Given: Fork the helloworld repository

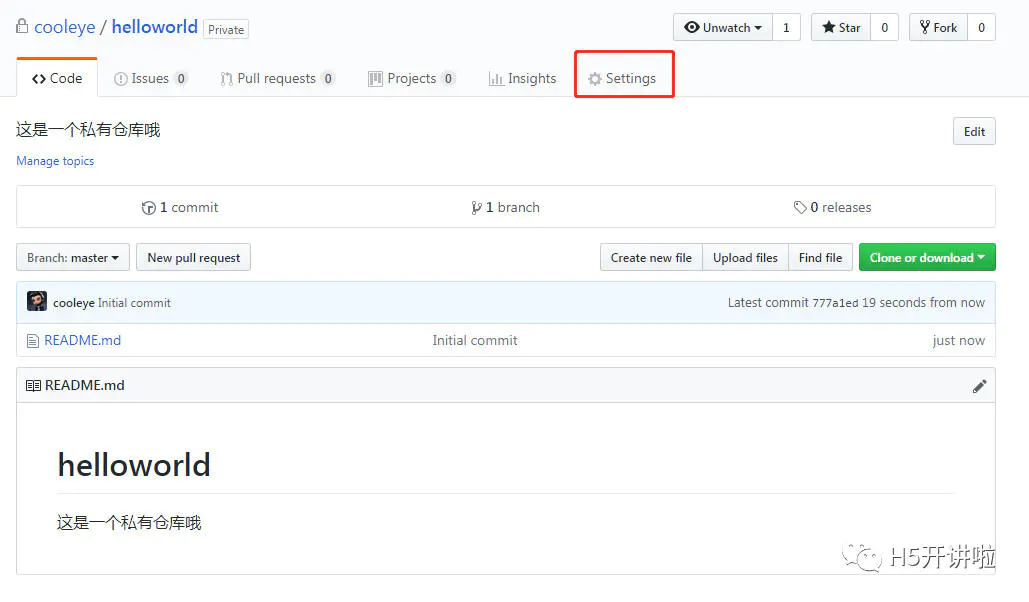Looking at the screenshot, I should [938, 28].
